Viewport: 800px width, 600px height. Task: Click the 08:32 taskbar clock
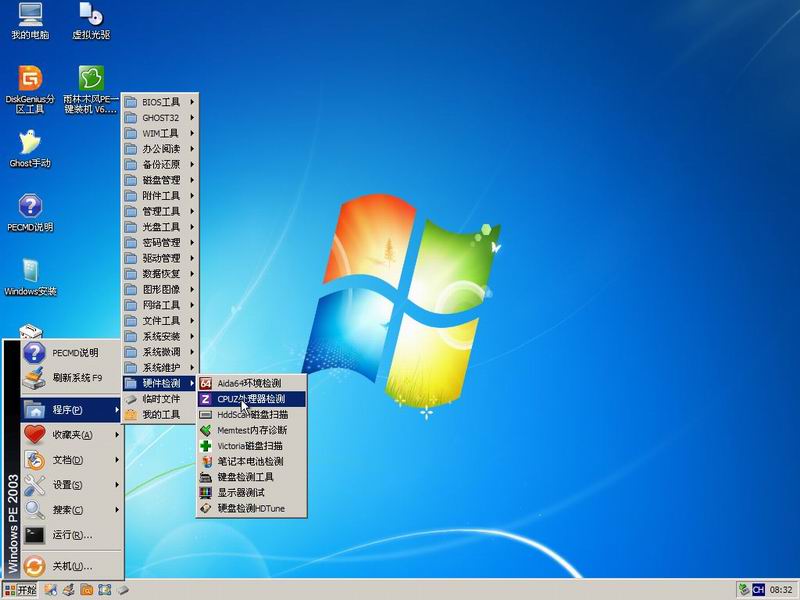(x=781, y=590)
